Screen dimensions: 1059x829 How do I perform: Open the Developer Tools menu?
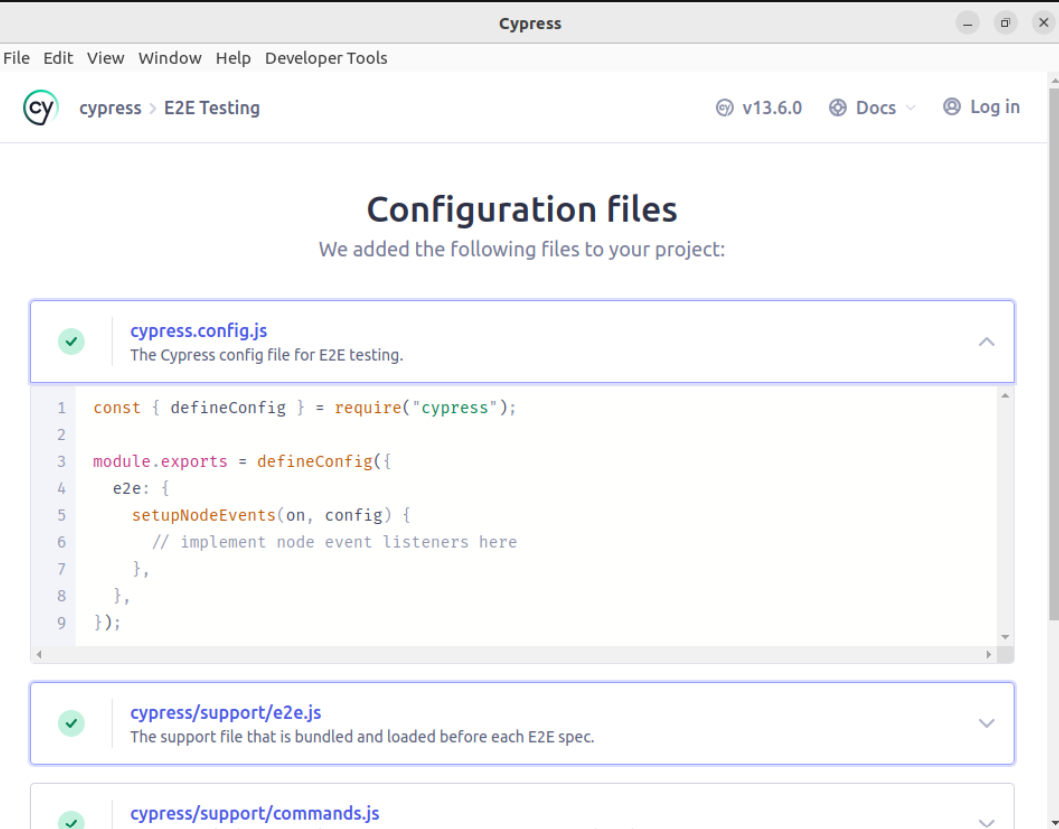[325, 58]
